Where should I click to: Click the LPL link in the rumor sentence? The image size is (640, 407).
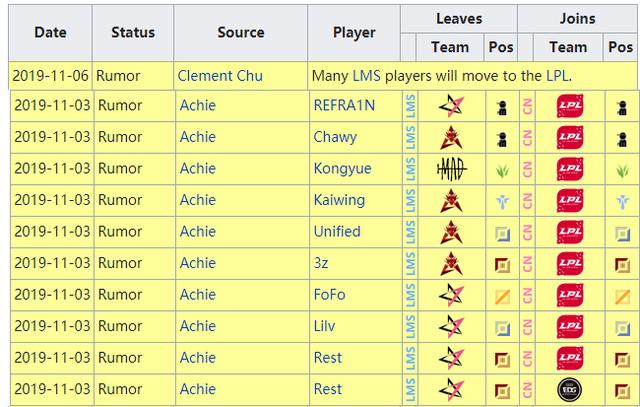pyautogui.click(x=557, y=76)
